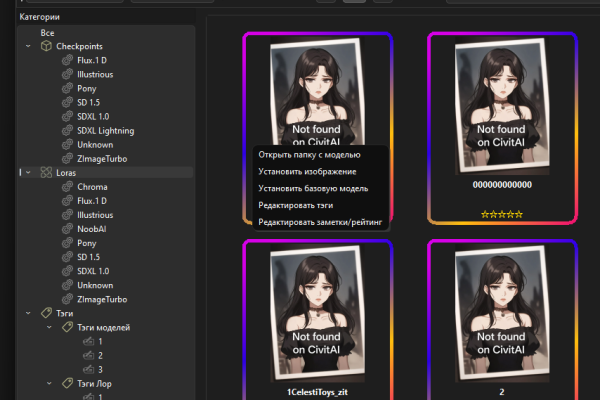Select Illustrious under Checkpoints

coord(95,74)
